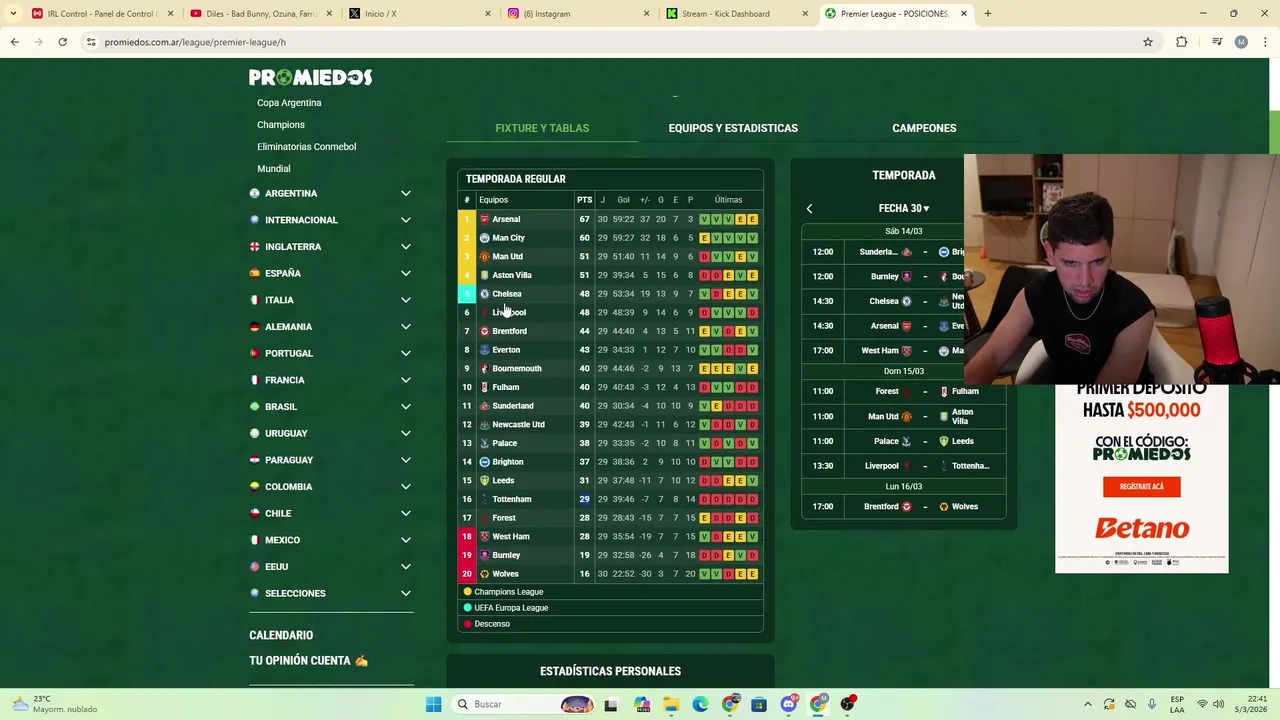Click the Chelsea 14:30 fixture
Image resolution: width=1280 pixels, height=720 pixels.
tap(903, 301)
